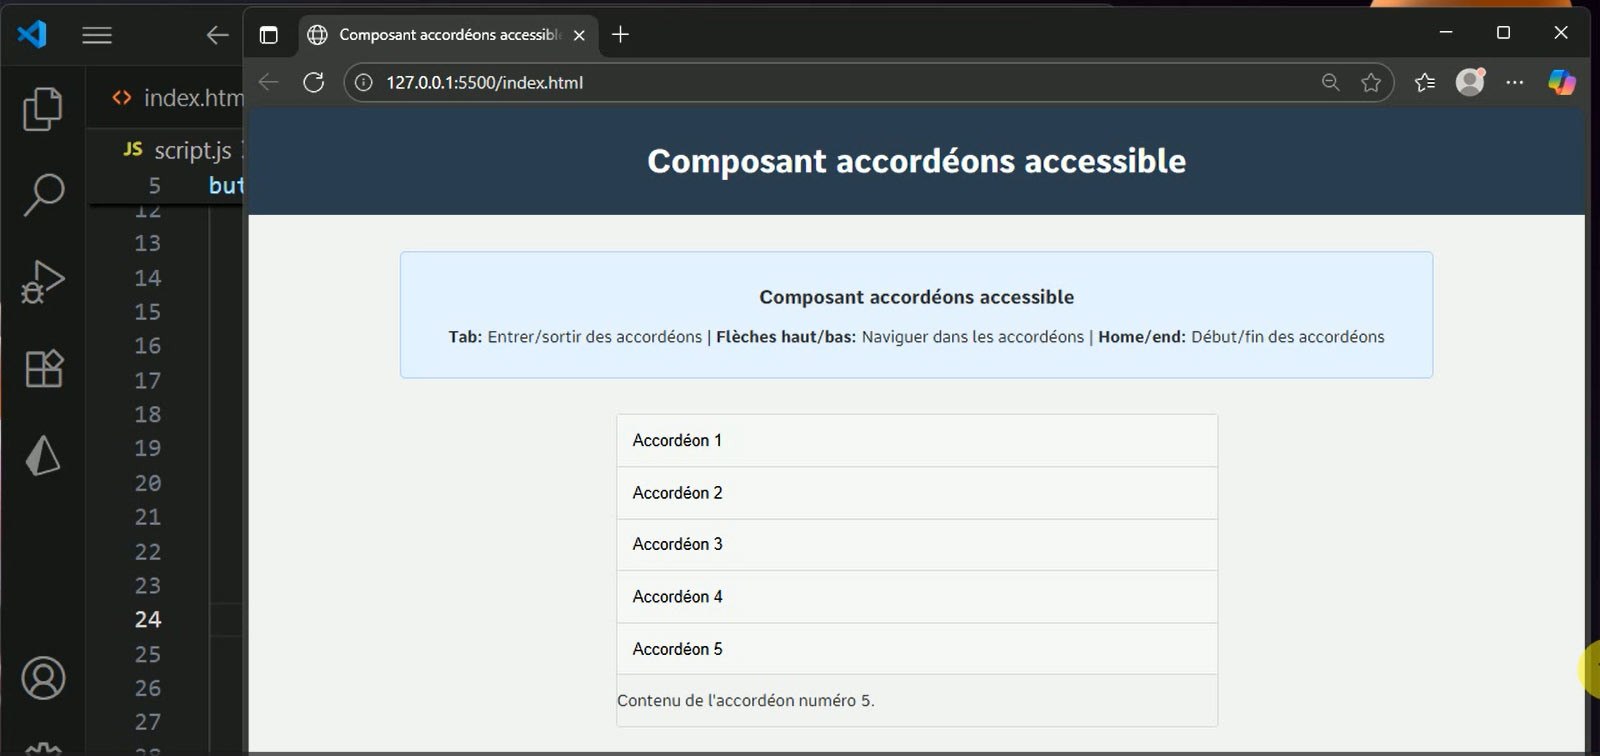Add this page to favorites
Image resolution: width=1600 pixels, height=756 pixels.
1371,82
